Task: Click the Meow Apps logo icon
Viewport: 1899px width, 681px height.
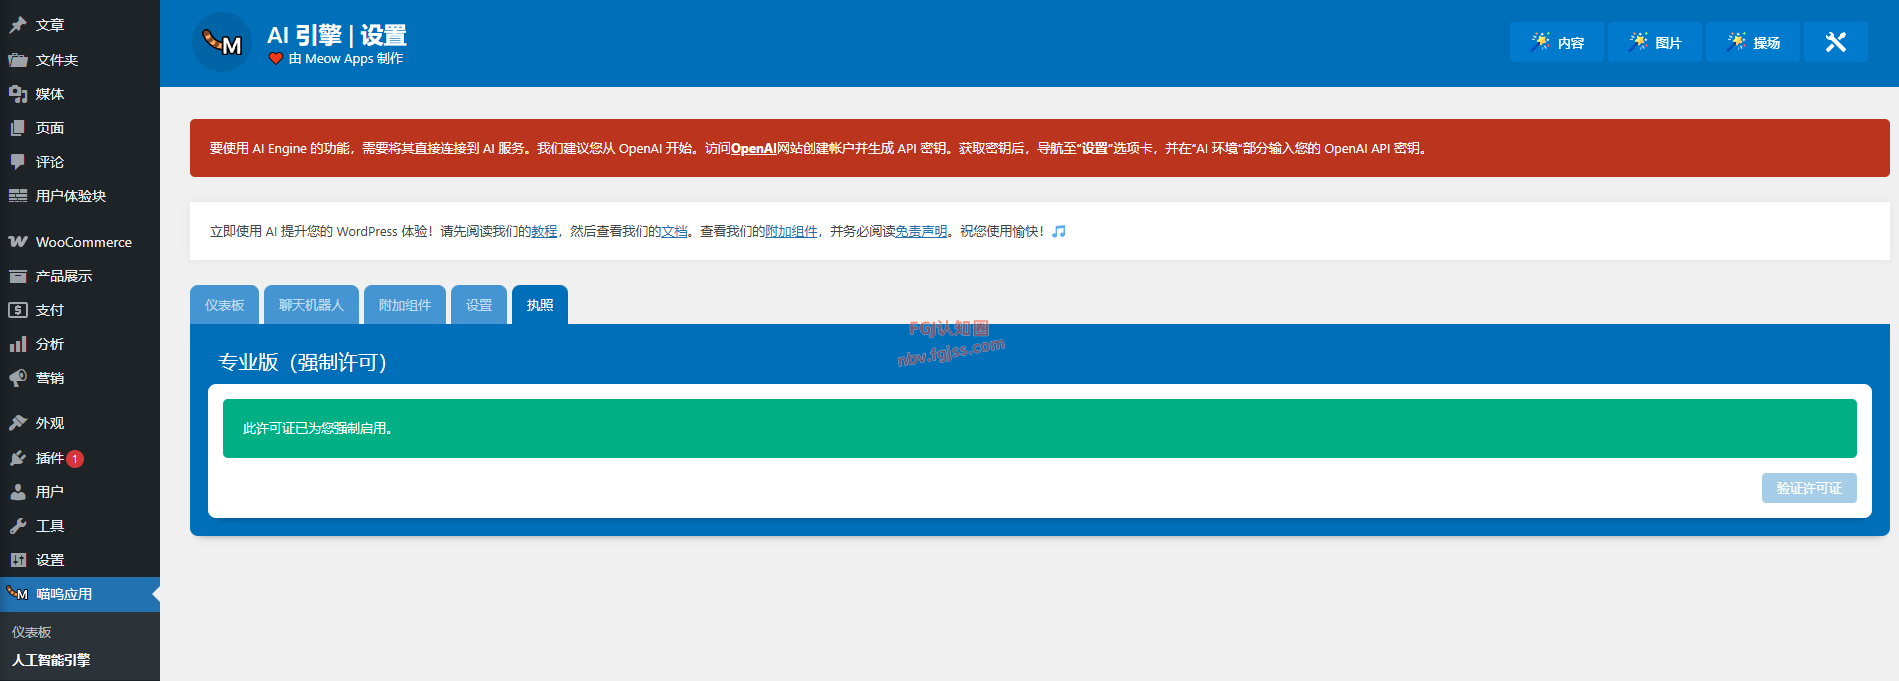Action: [222, 42]
